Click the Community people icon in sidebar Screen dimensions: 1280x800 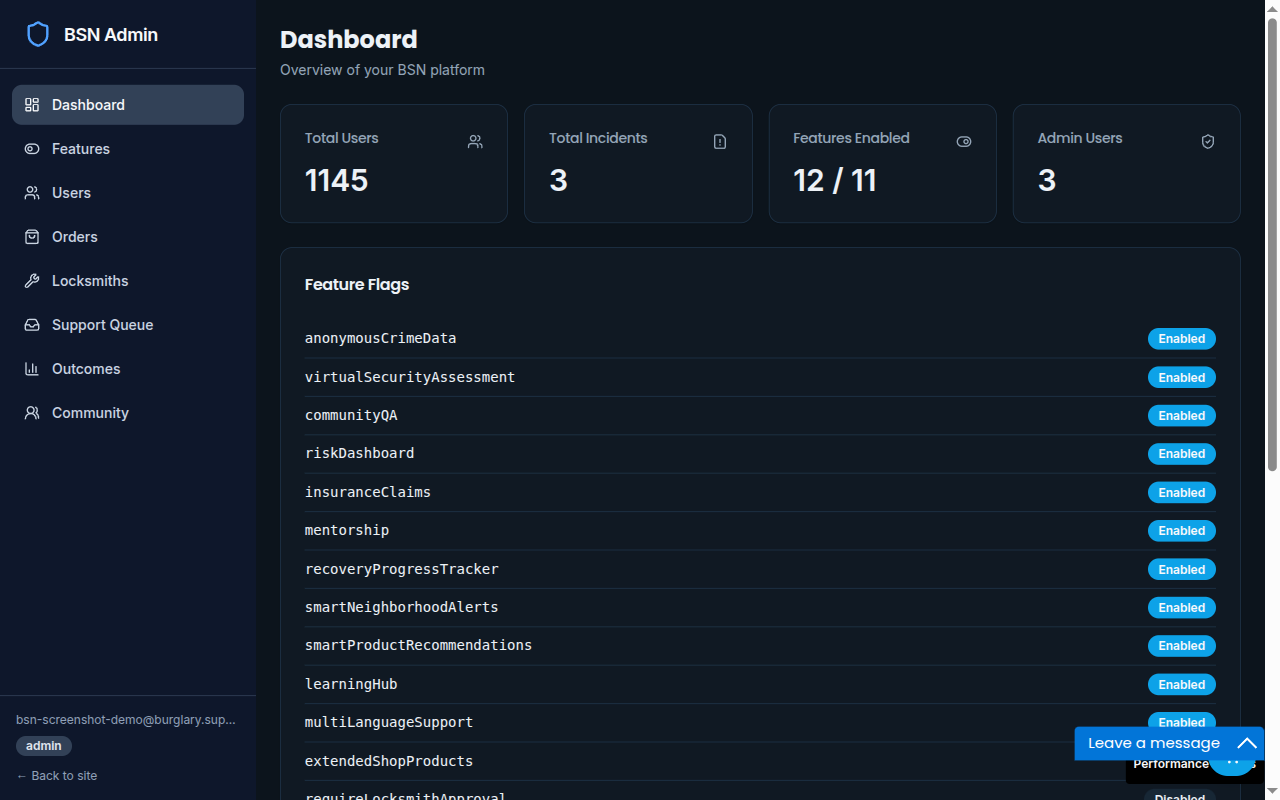[x=32, y=413]
